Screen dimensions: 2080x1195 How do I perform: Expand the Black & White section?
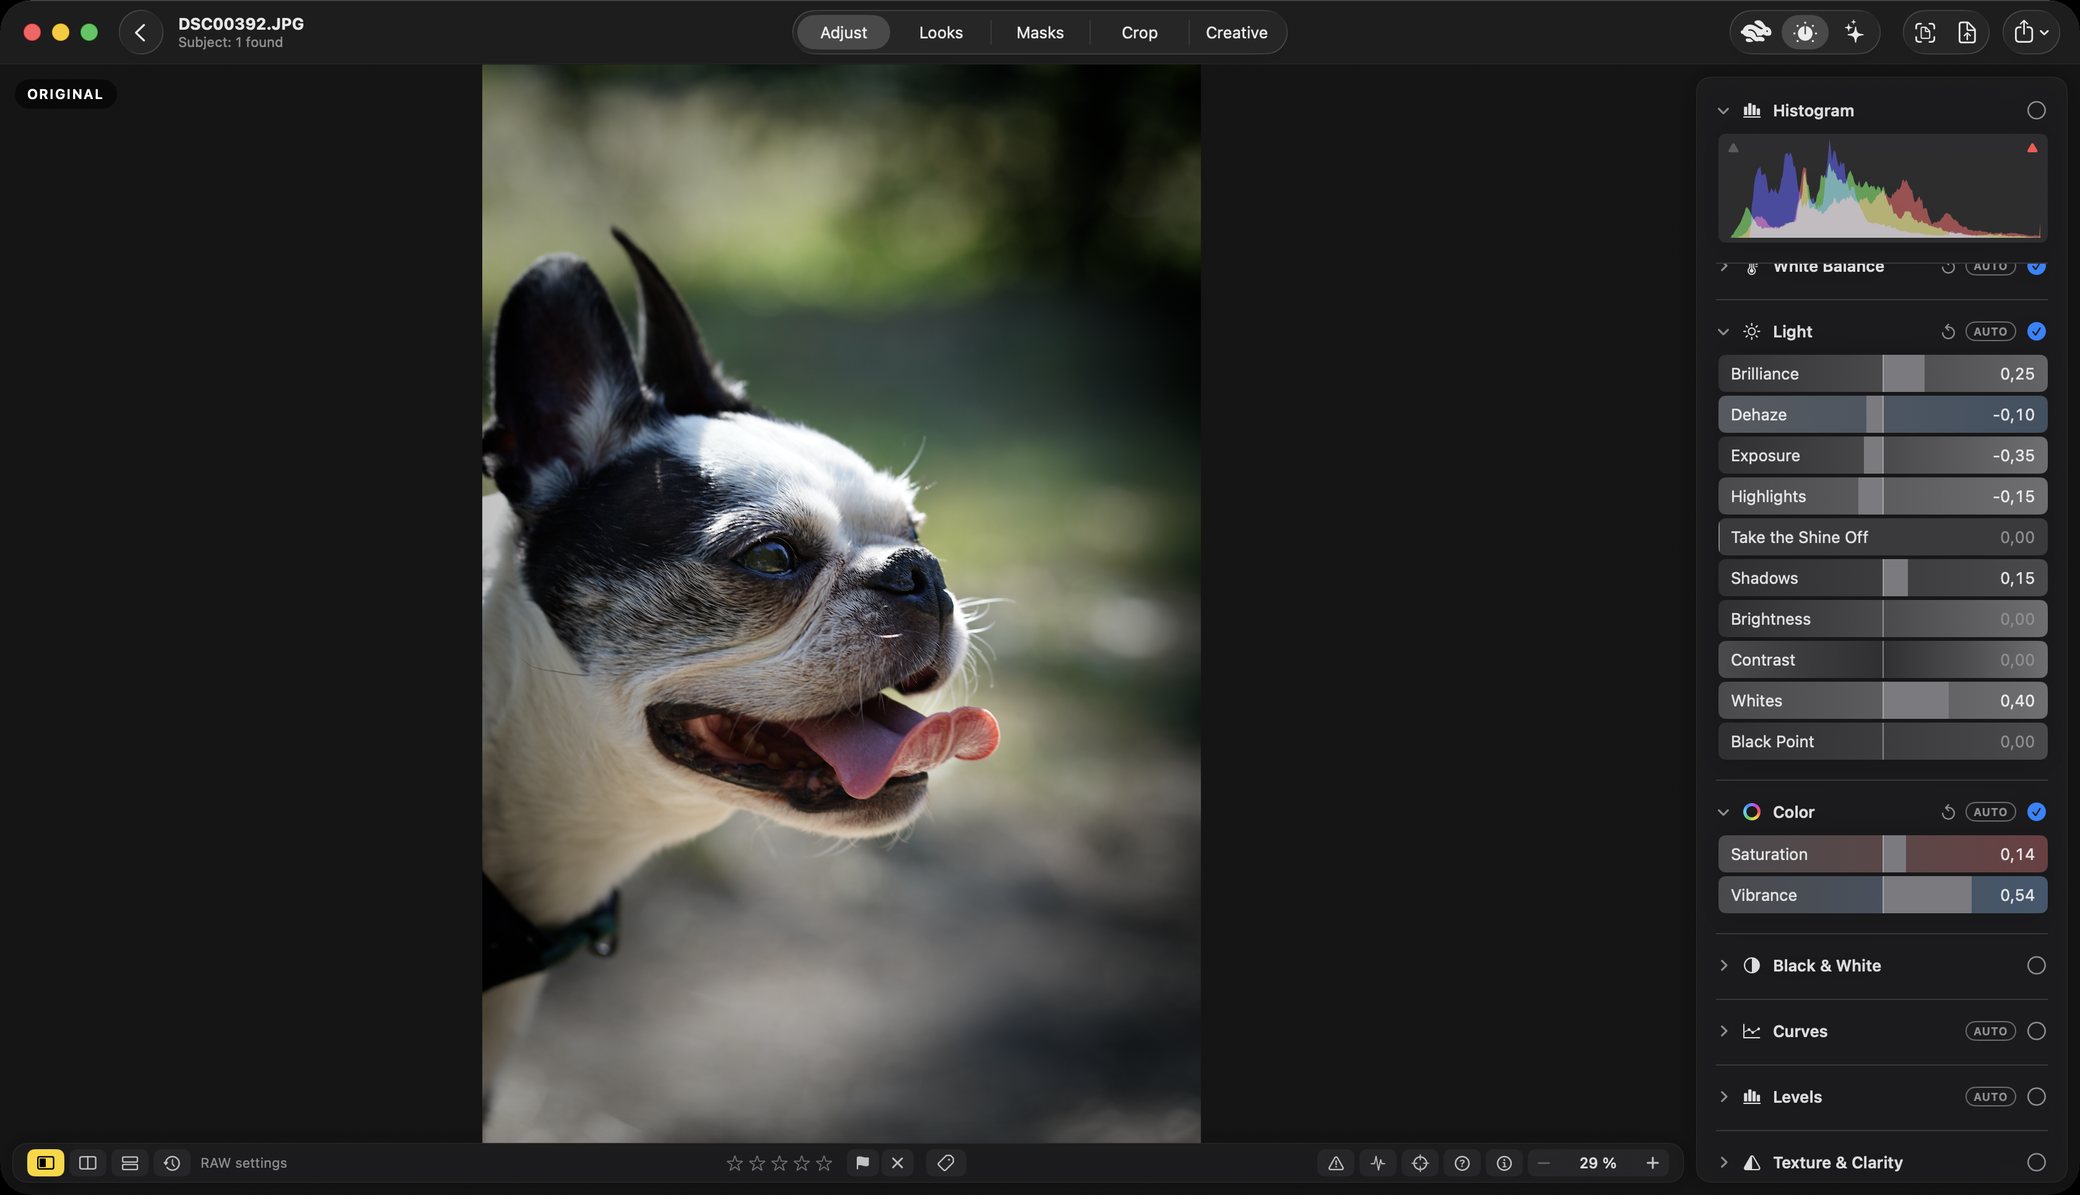1723,965
